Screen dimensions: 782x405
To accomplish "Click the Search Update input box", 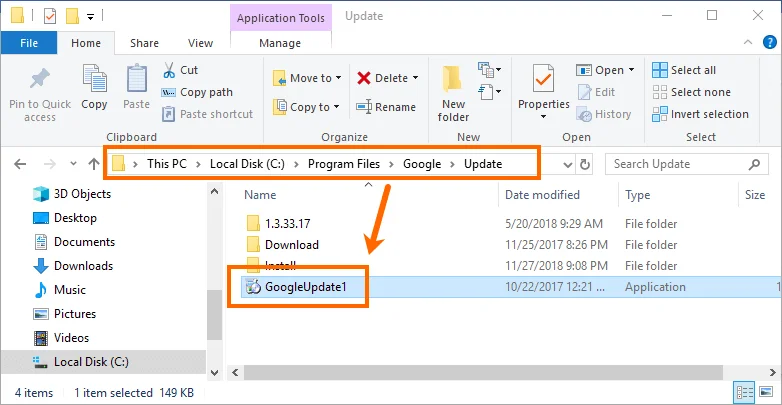I will pyautogui.click(x=688, y=164).
